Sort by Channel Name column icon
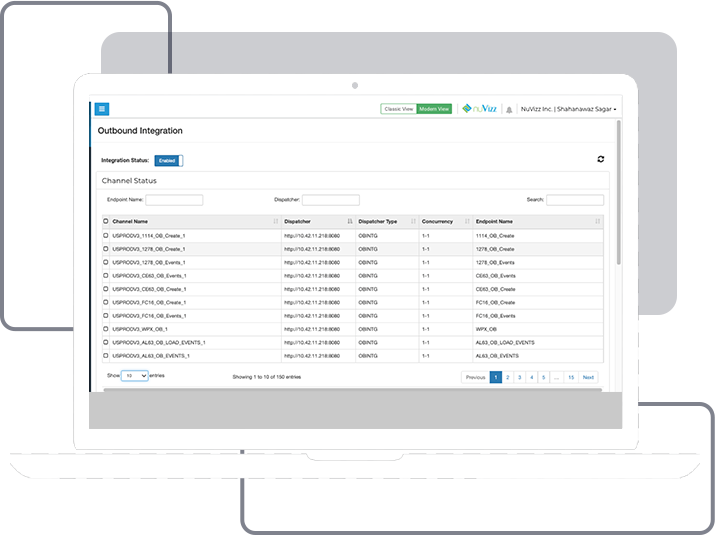Image resolution: width=715 pixels, height=535 pixels. point(275,221)
